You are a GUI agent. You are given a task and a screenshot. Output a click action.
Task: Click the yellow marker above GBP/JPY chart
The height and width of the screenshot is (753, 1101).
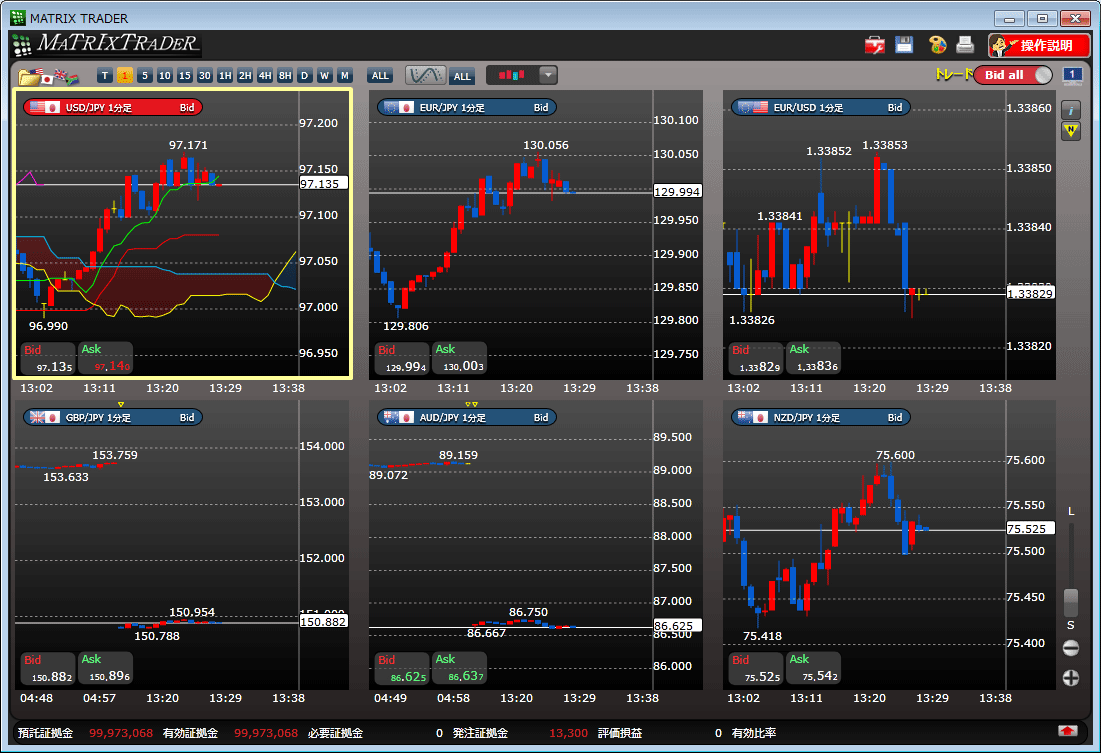point(121,405)
